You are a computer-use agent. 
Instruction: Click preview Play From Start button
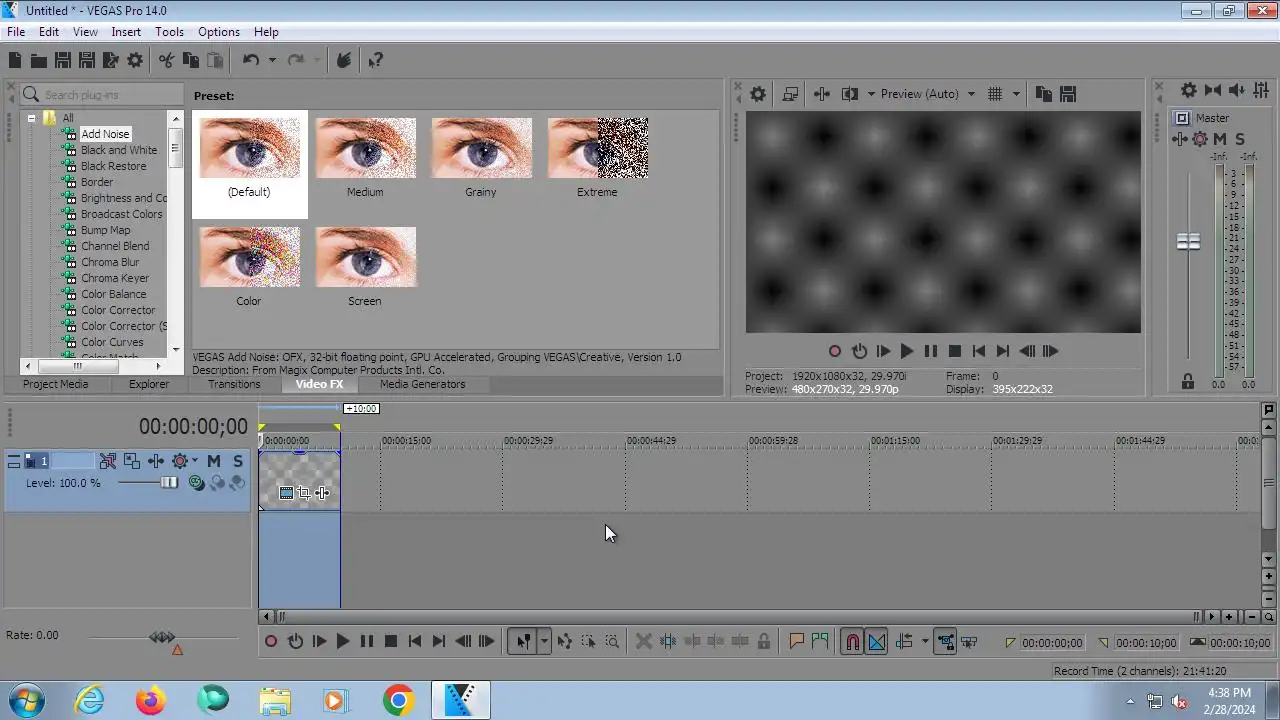[883, 351]
